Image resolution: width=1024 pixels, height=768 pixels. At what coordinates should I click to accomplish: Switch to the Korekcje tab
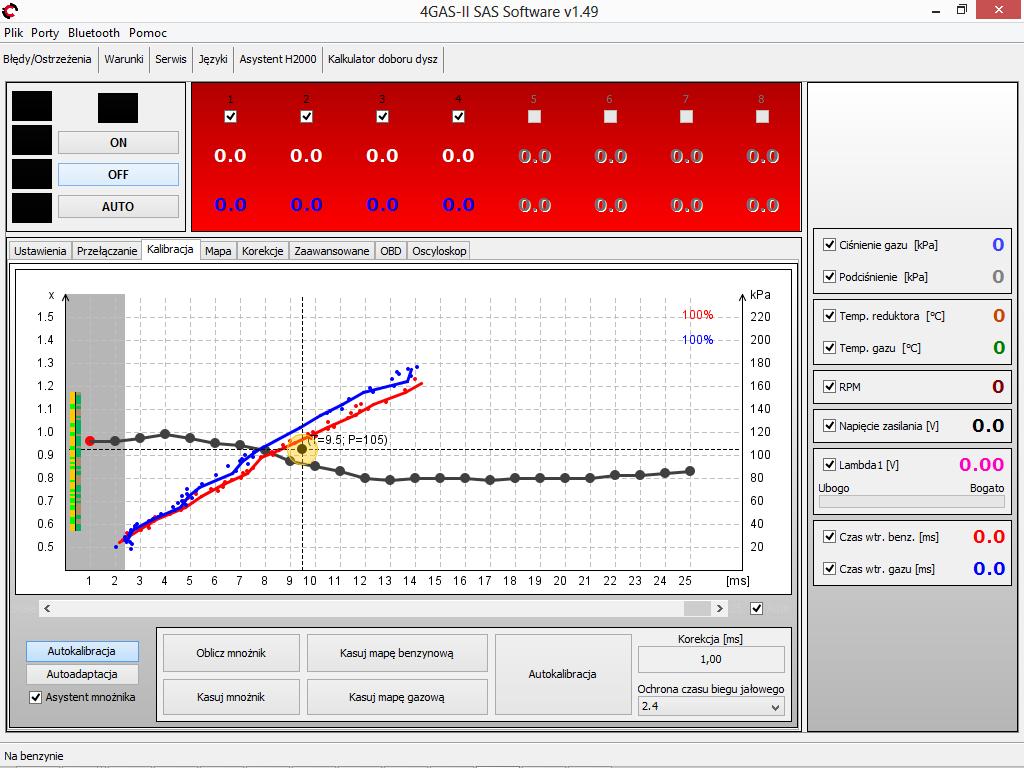pyautogui.click(x=263, y=251)
